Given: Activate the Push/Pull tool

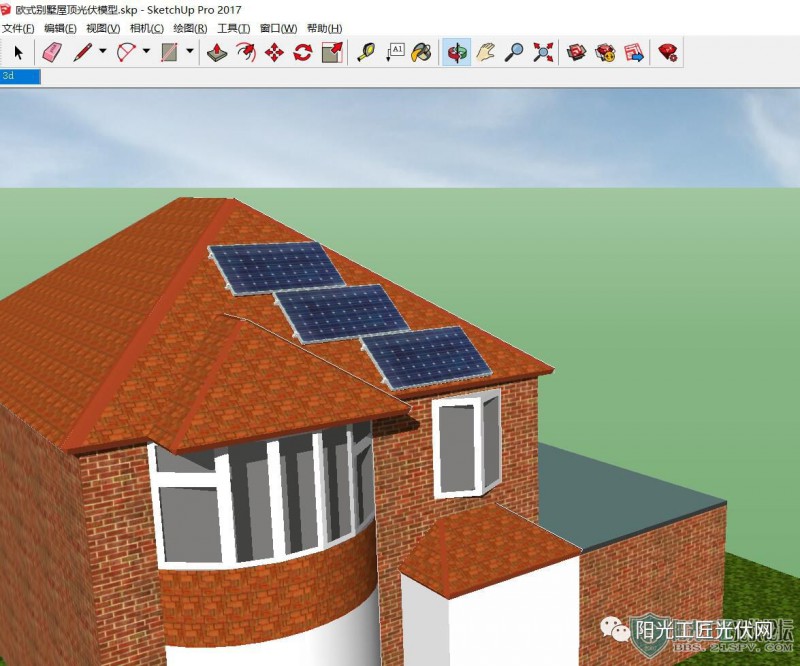Looking at the screenshot, I should [217, 52].
